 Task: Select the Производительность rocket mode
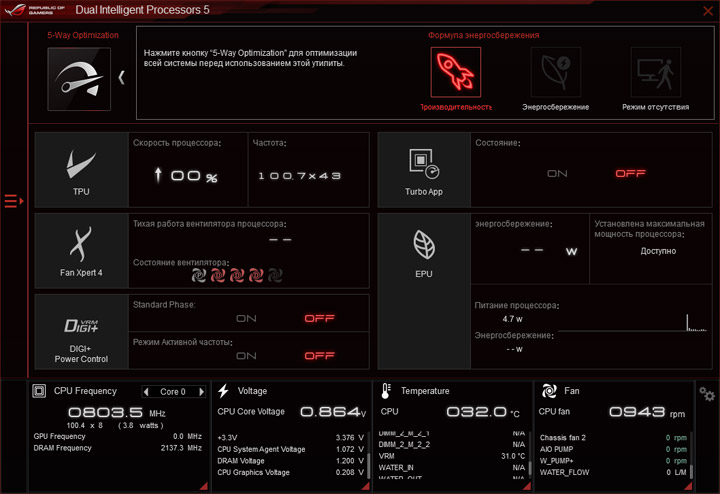456,72
